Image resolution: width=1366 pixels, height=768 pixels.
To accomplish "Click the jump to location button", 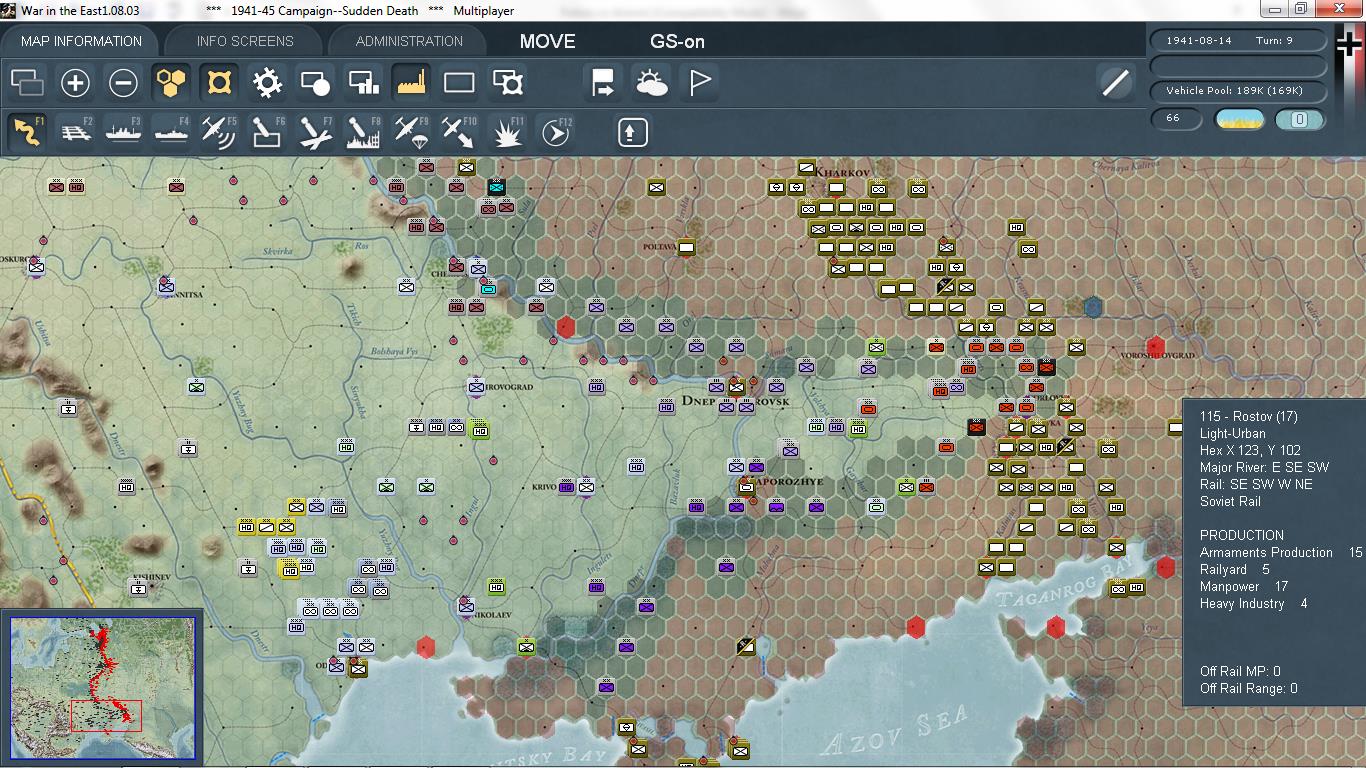I will pos(602,82).
